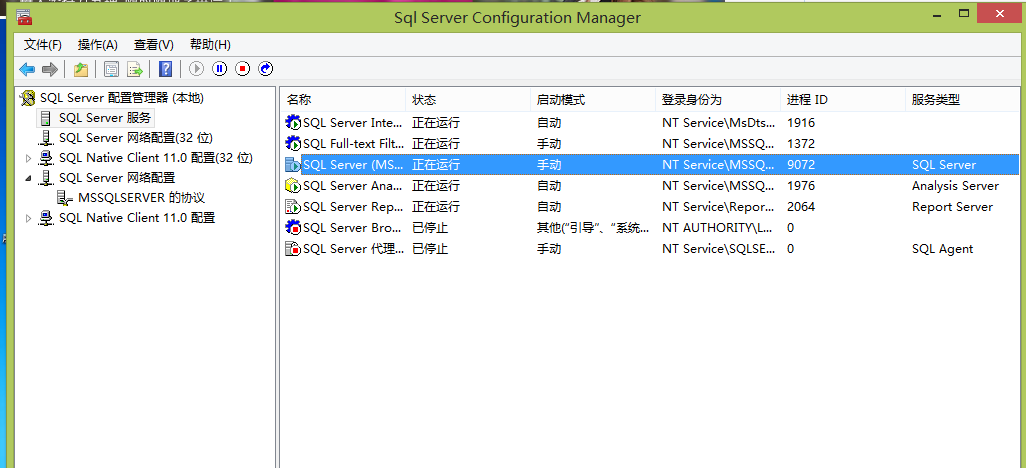Click the NT AUTHORITY\L... login cell
Screen dimensions: 1026x468
tap(718, 228)
